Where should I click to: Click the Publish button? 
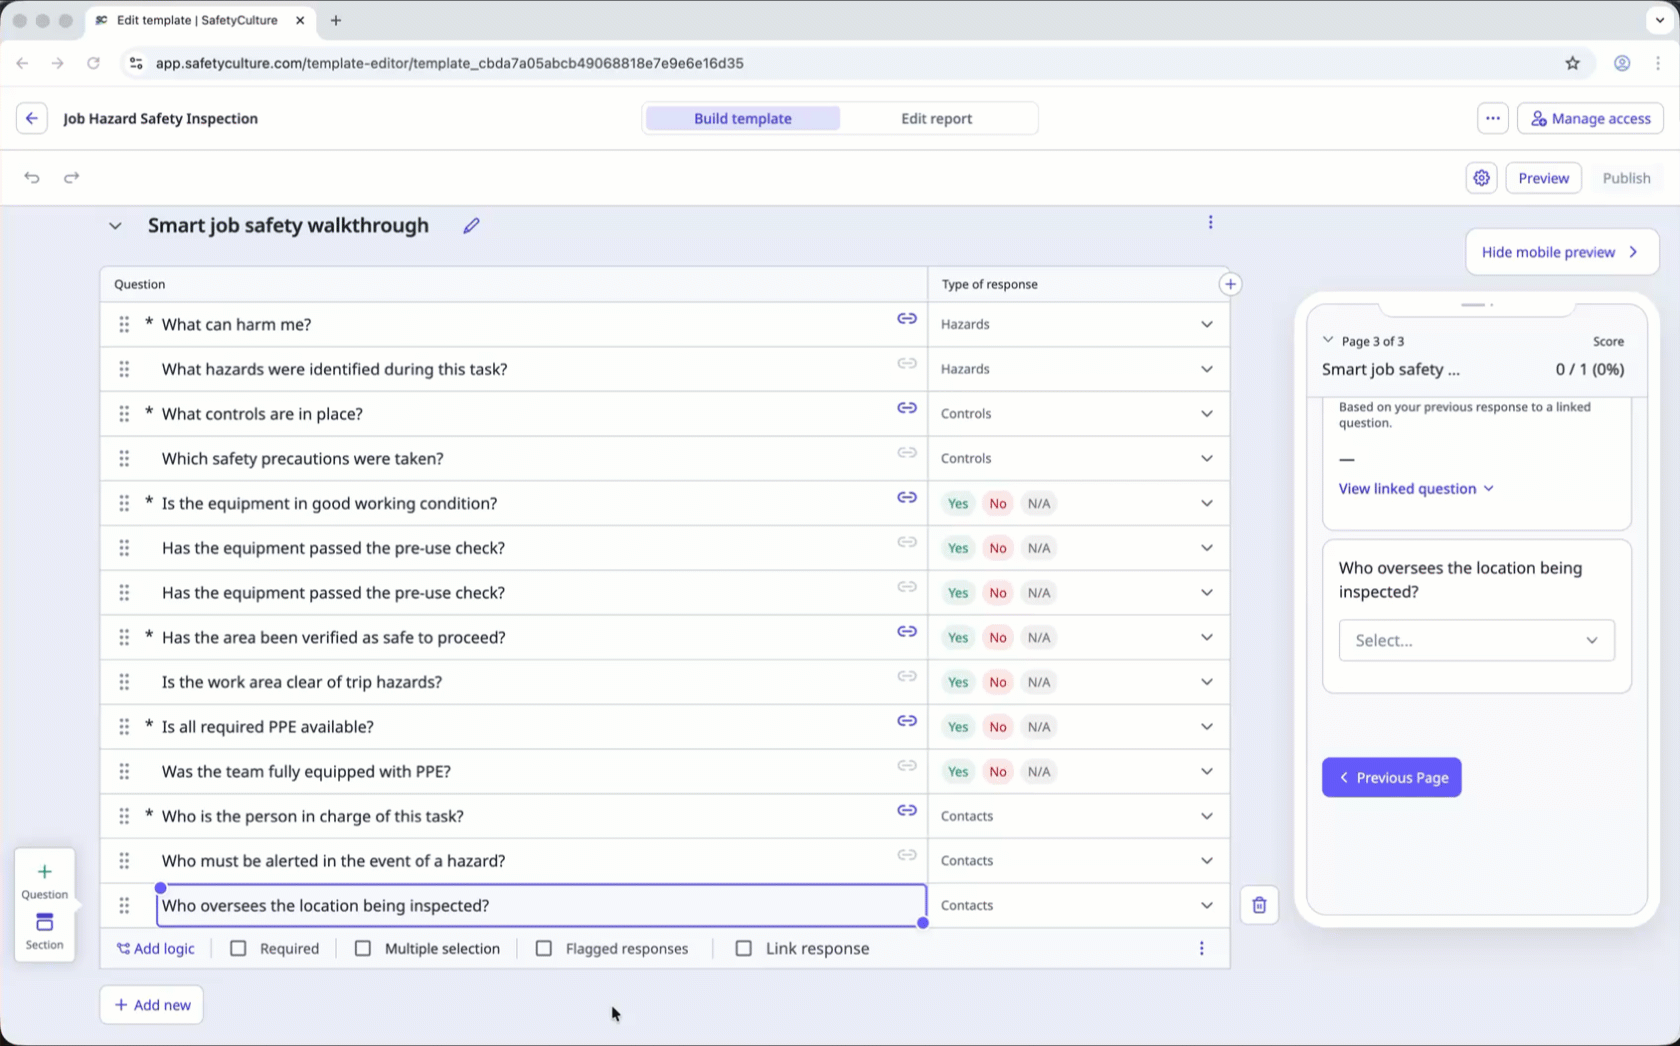point(1626,178)
